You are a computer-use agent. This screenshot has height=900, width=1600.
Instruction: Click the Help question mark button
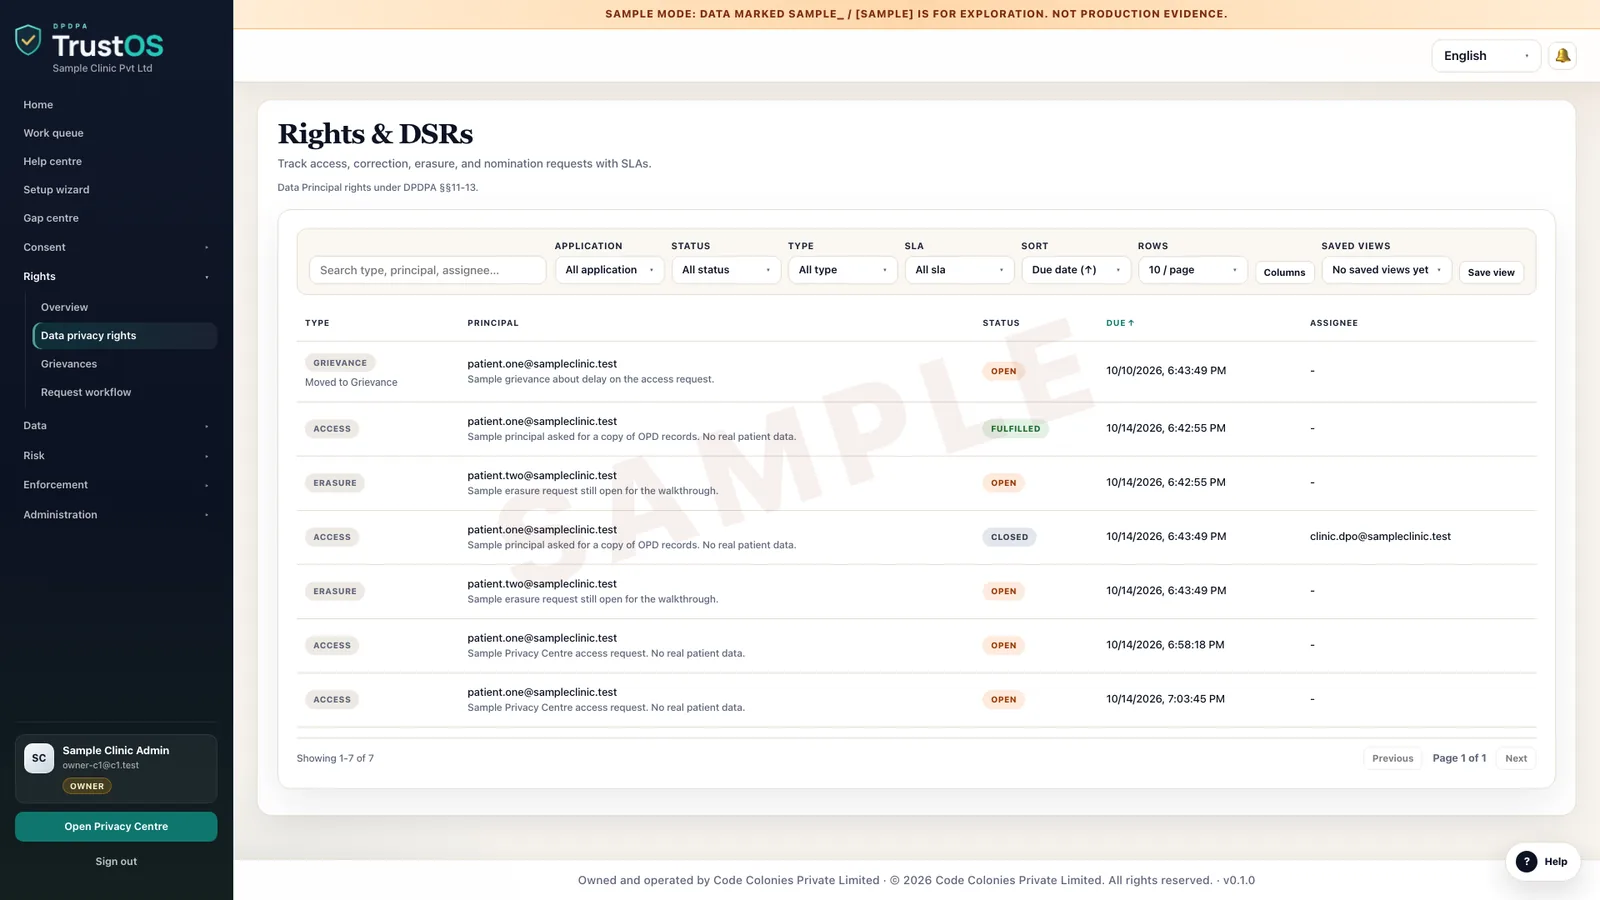[x=1542, y=861]
